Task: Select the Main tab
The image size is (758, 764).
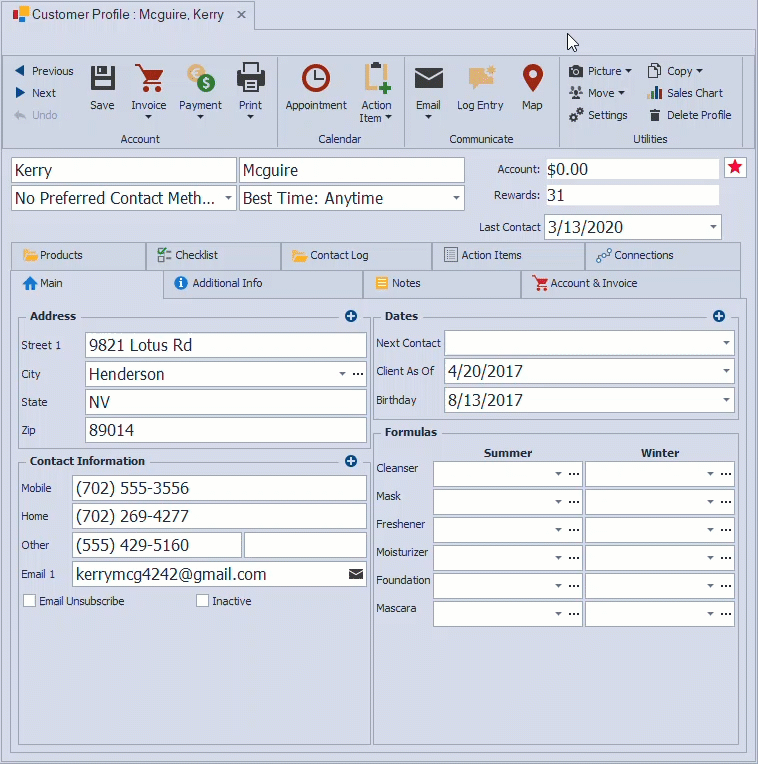Action: 87,284
